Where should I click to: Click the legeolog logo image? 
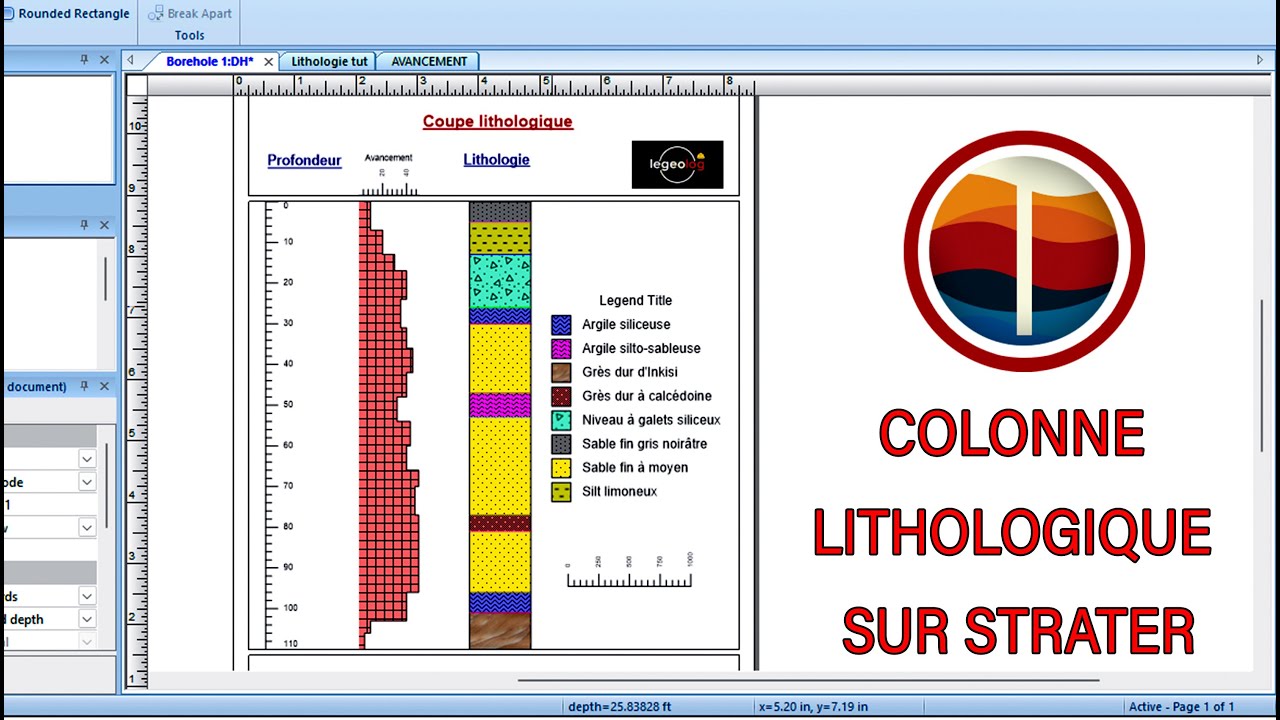677,164
